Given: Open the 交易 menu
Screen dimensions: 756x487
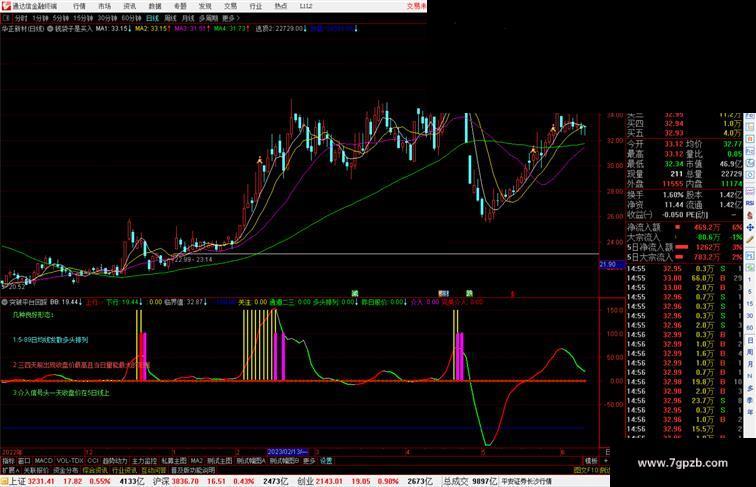Looking at the screenshot, I should tap(230, 6).
